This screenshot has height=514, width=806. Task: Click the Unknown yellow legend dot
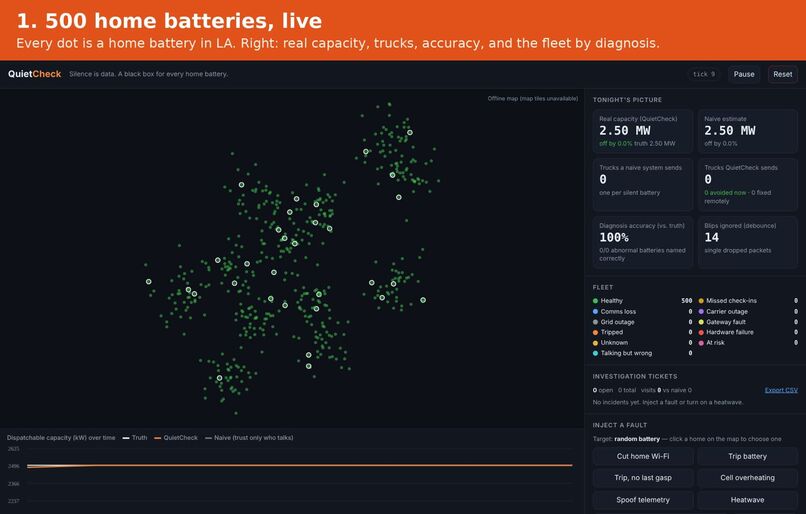pos(595,343)
